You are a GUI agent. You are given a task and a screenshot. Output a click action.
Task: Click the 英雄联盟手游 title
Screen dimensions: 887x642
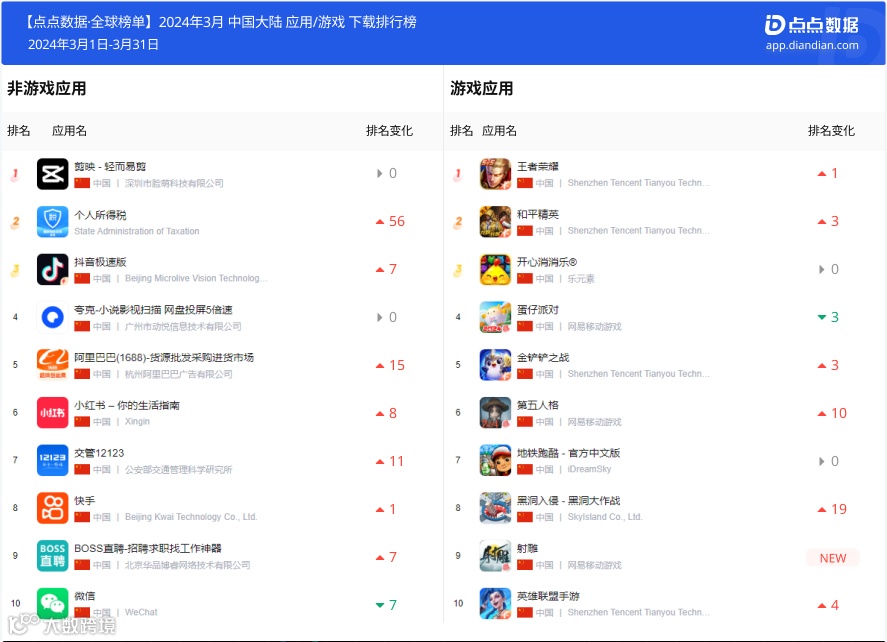click(548, 596)
